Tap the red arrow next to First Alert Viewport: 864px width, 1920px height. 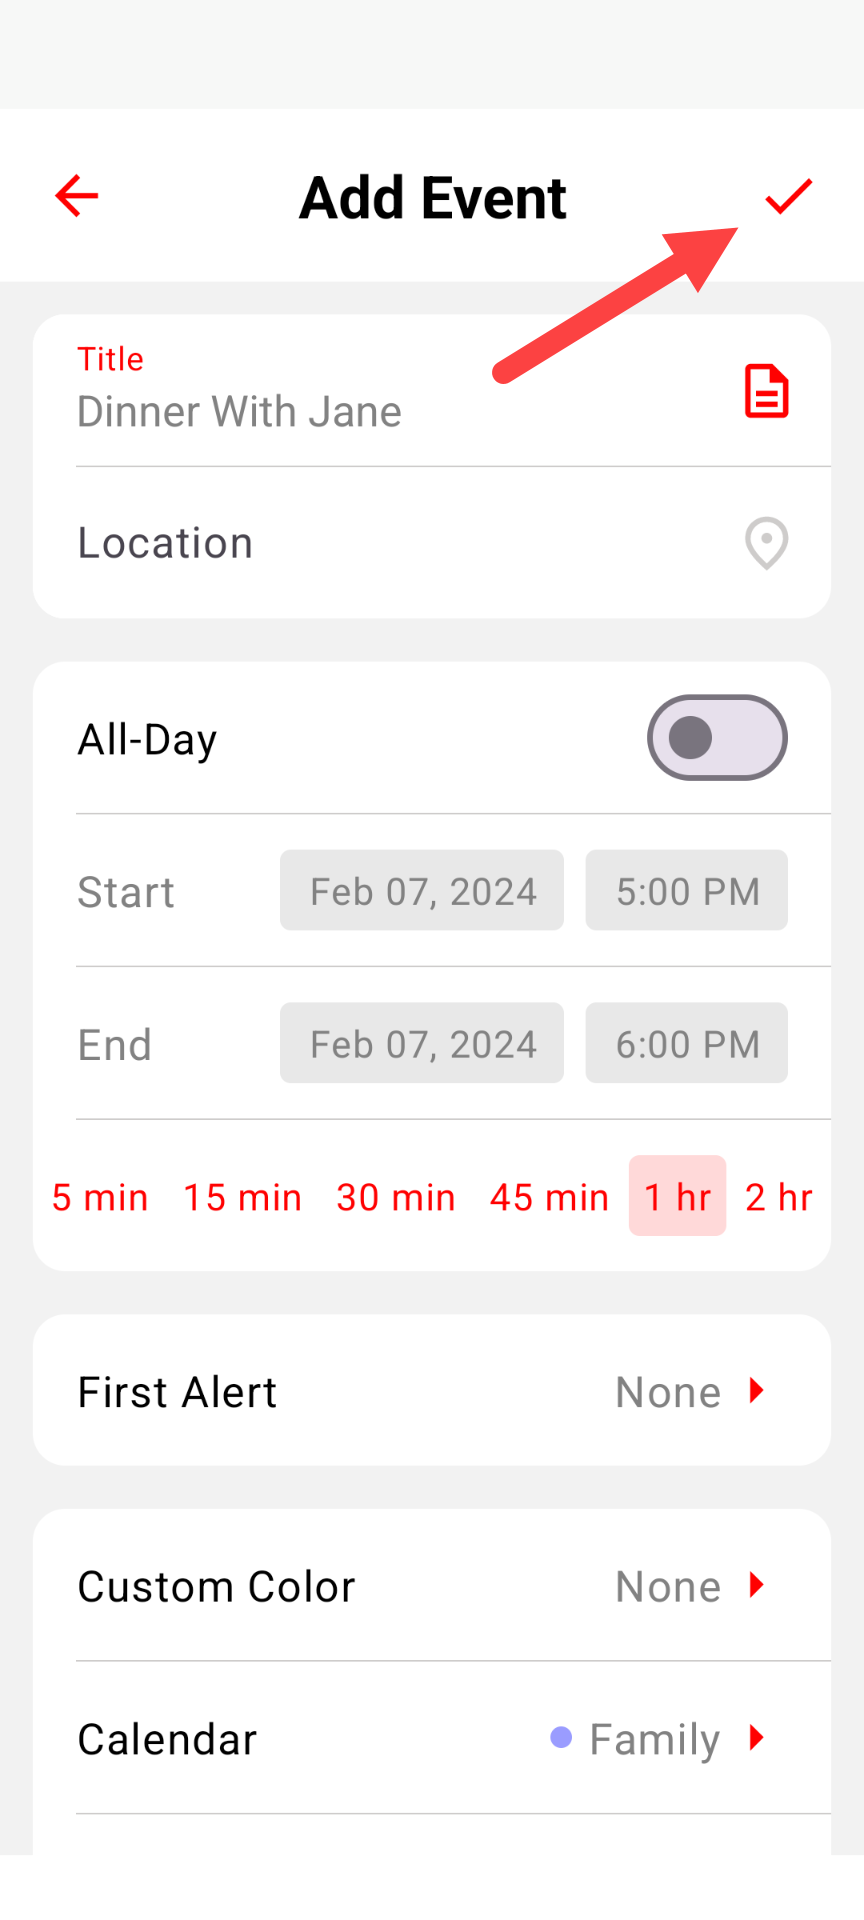point(757,1390)
